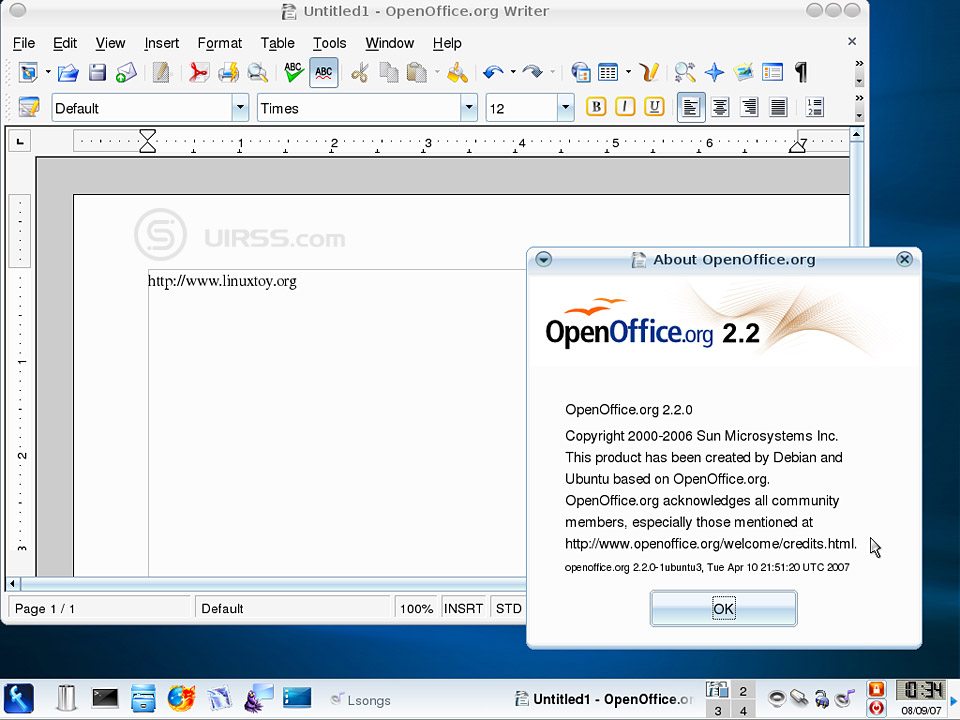This screenshot has height=720, width=960.
Task: Open the Find & Replace tool
Action: (x=685, y=72)
